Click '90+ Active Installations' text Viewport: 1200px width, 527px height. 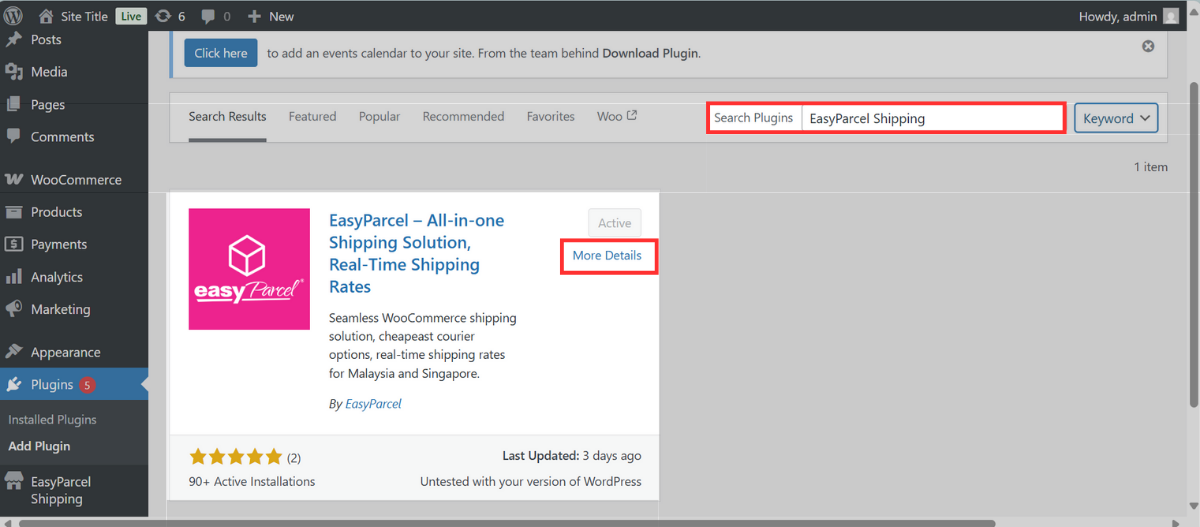[252, 482]
